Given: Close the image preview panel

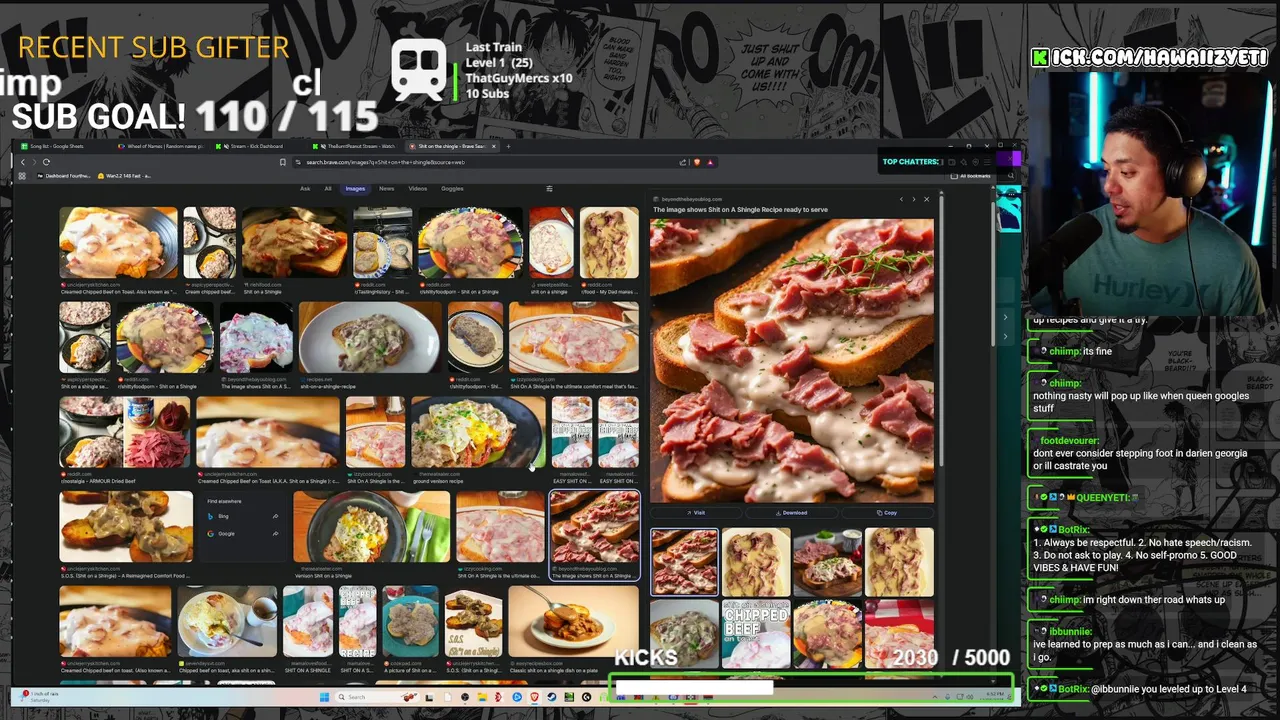Looking at the screenshot, I should [x=926, y=199].
